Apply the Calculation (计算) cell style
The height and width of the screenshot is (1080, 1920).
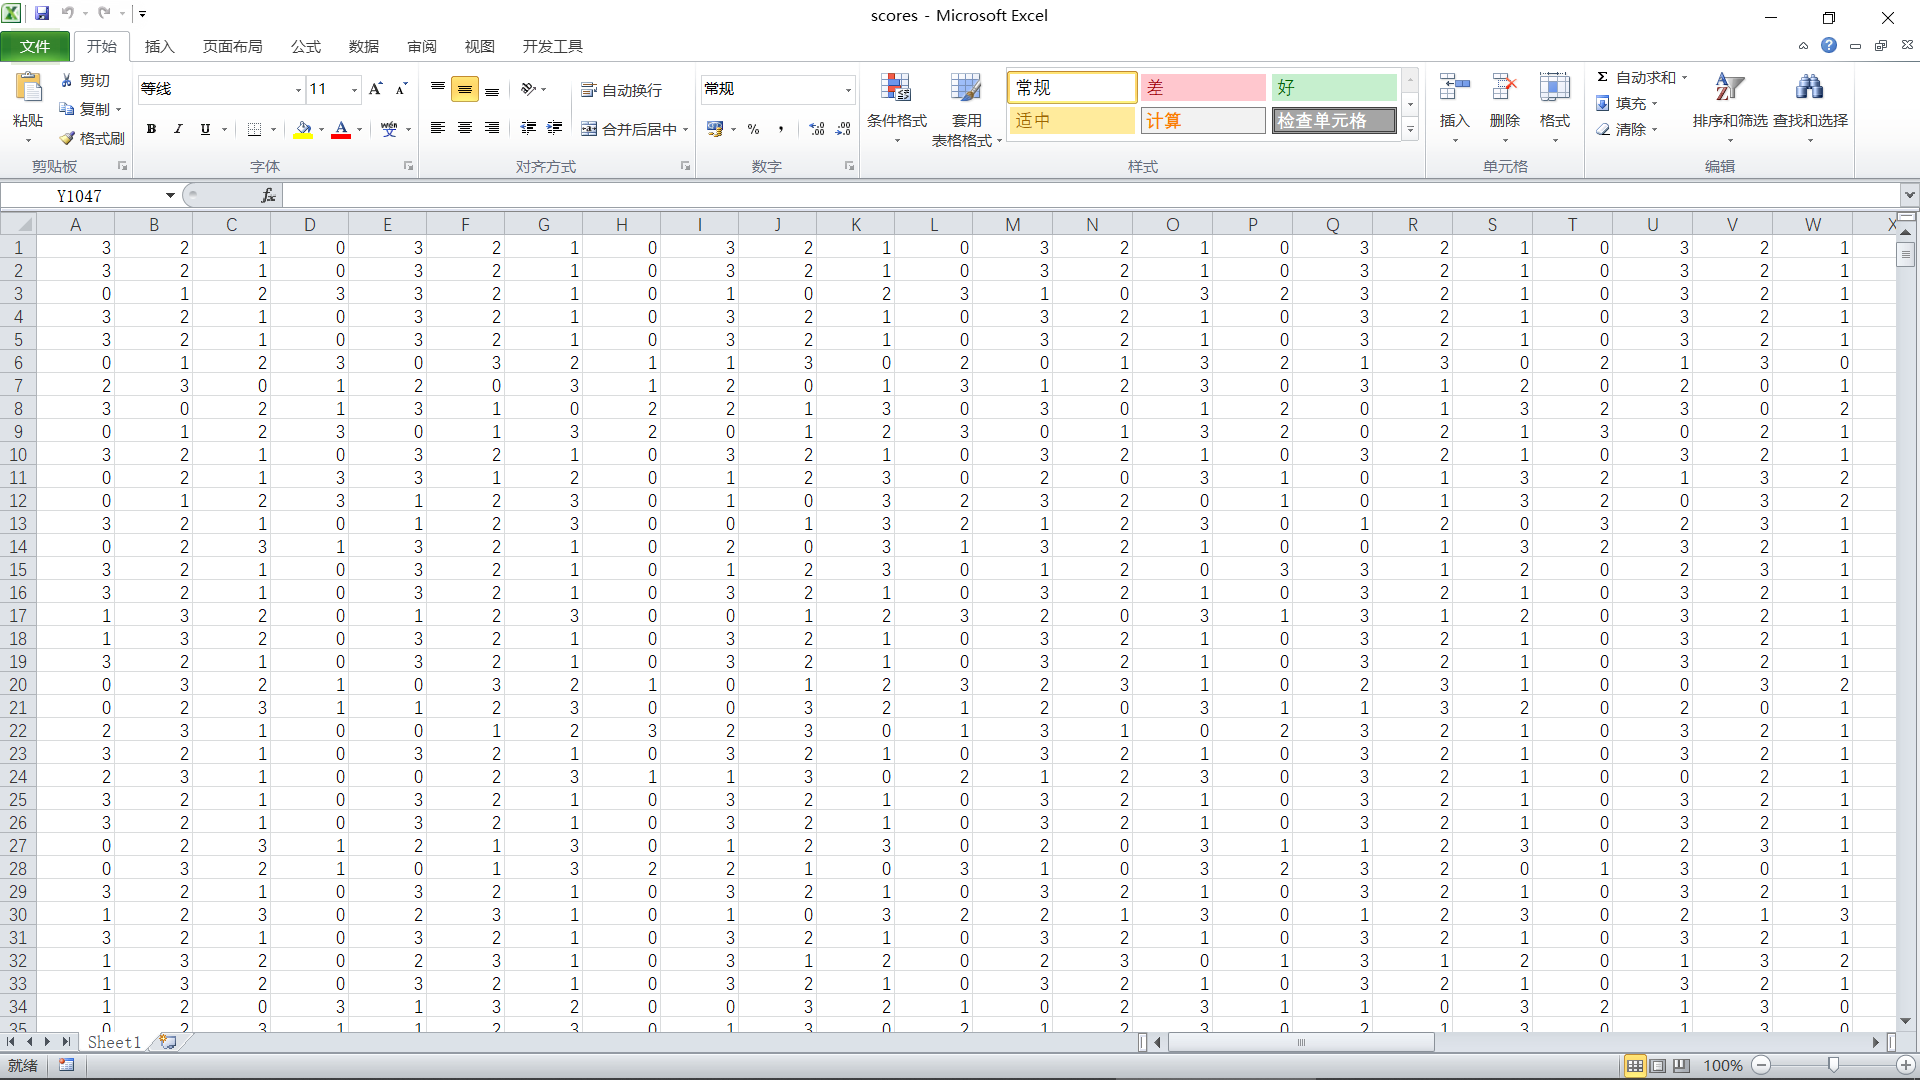[1202, 121]
